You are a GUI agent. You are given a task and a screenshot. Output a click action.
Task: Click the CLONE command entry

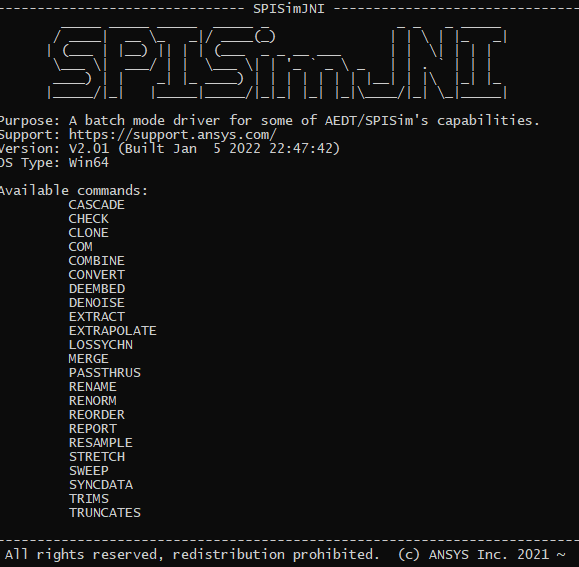(89, 233)
